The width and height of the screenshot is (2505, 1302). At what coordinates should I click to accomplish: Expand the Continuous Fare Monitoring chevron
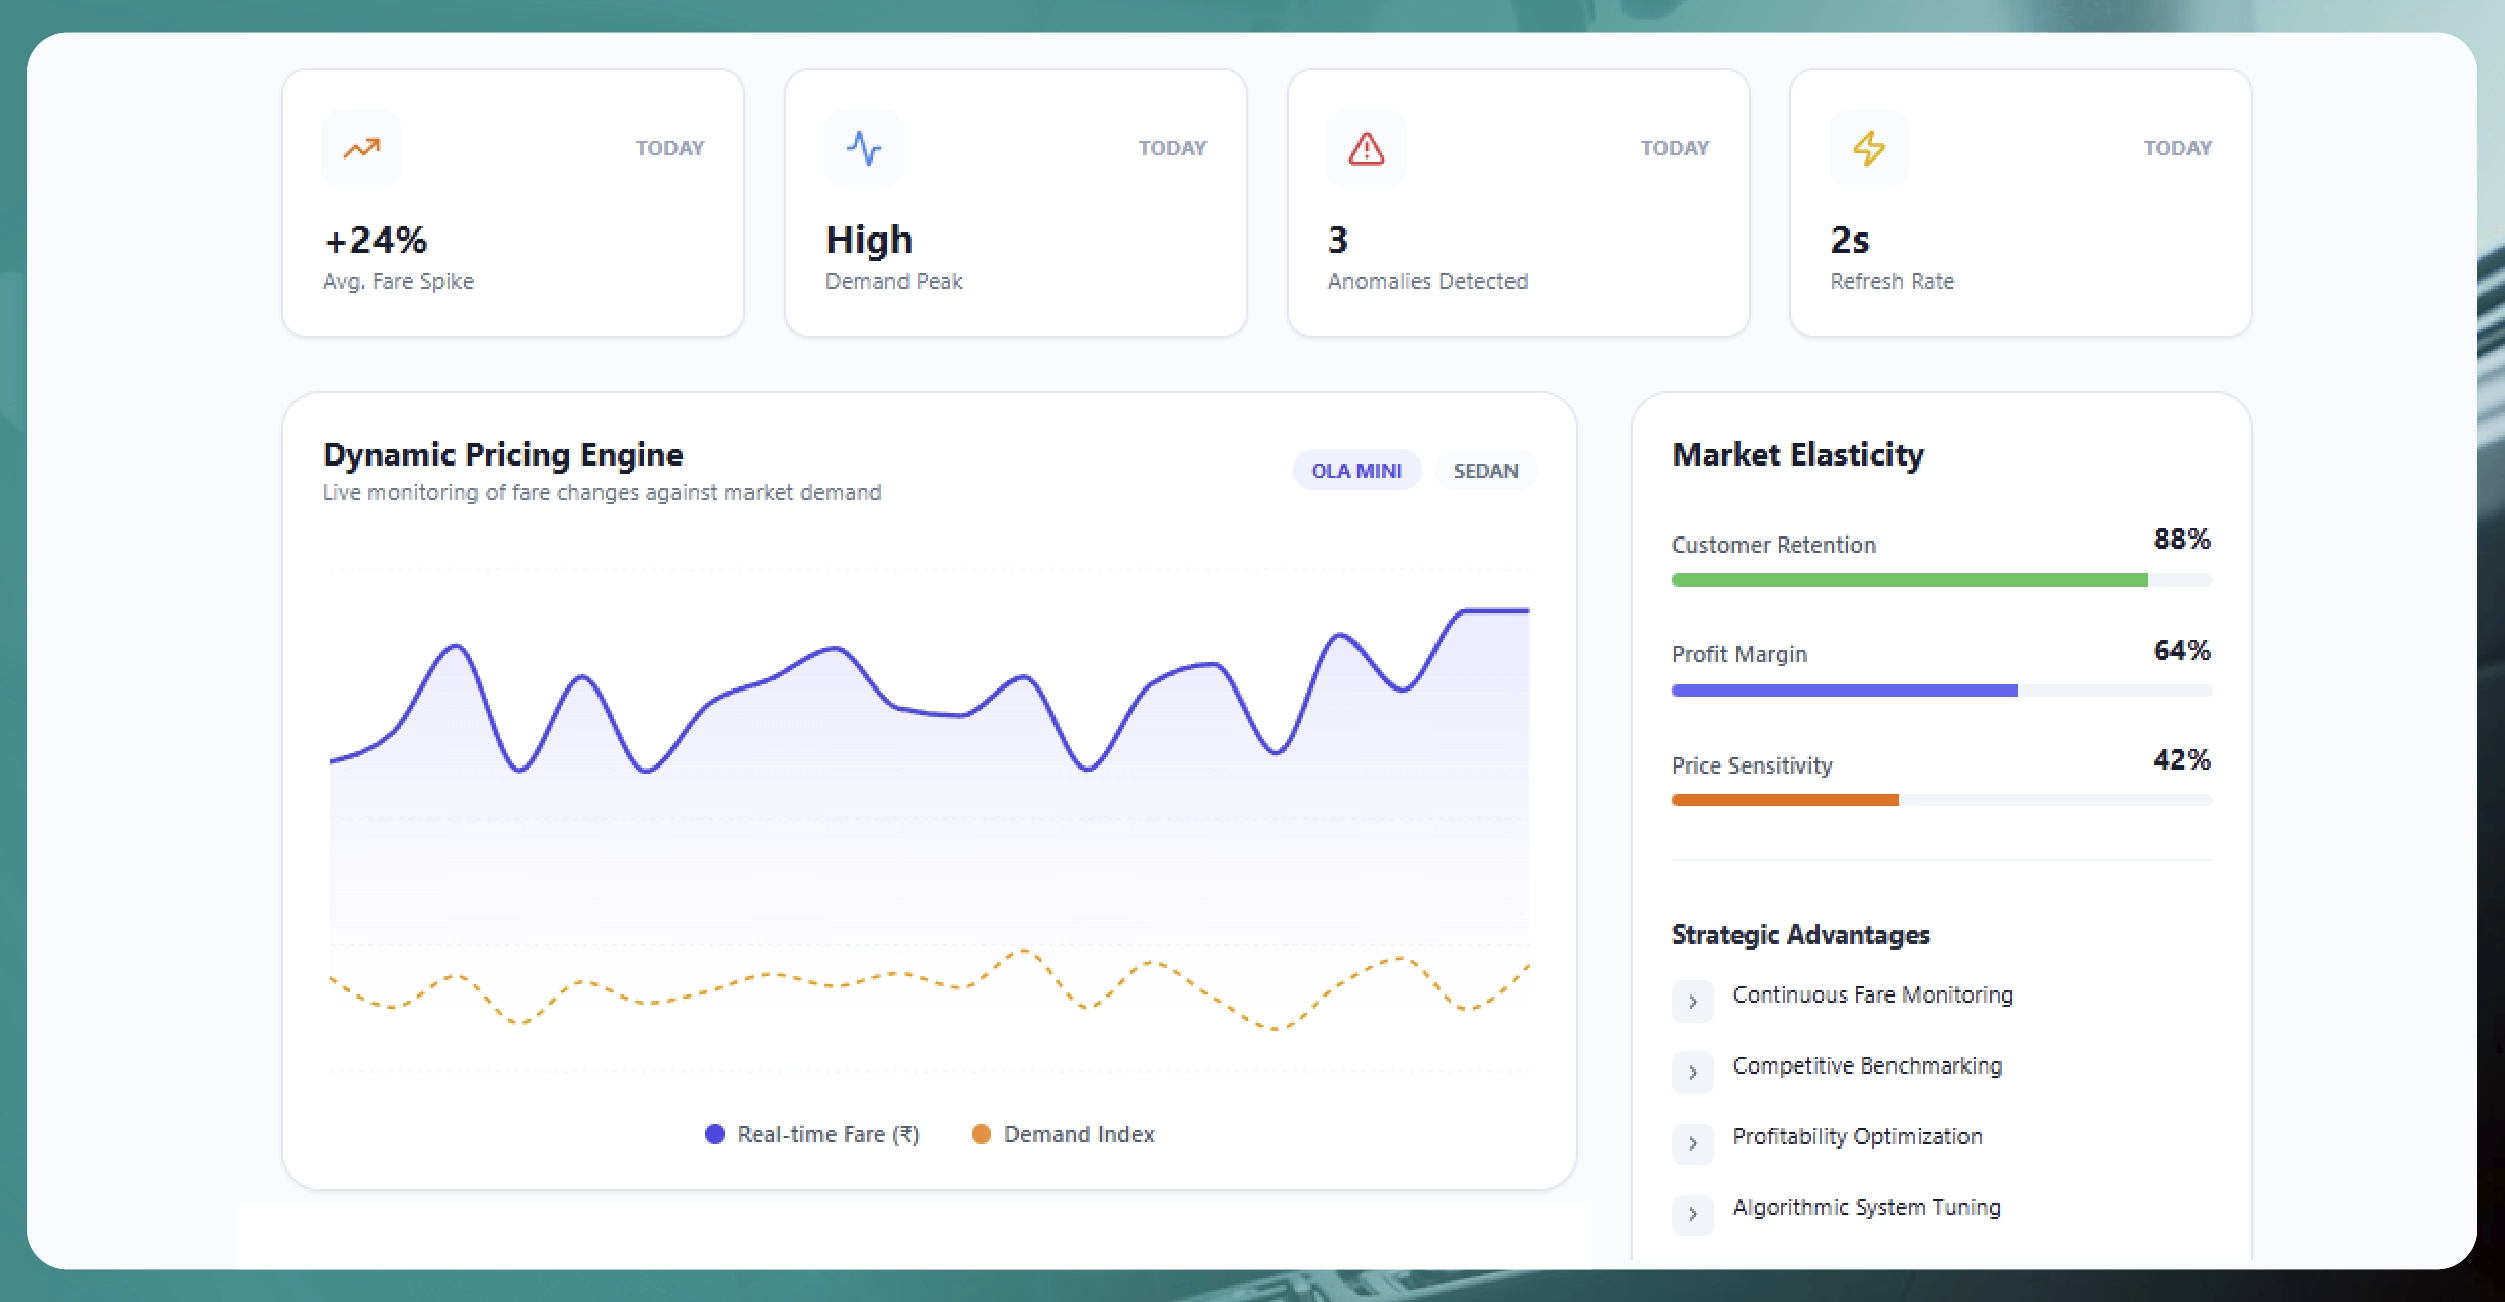[1692, 1001]
